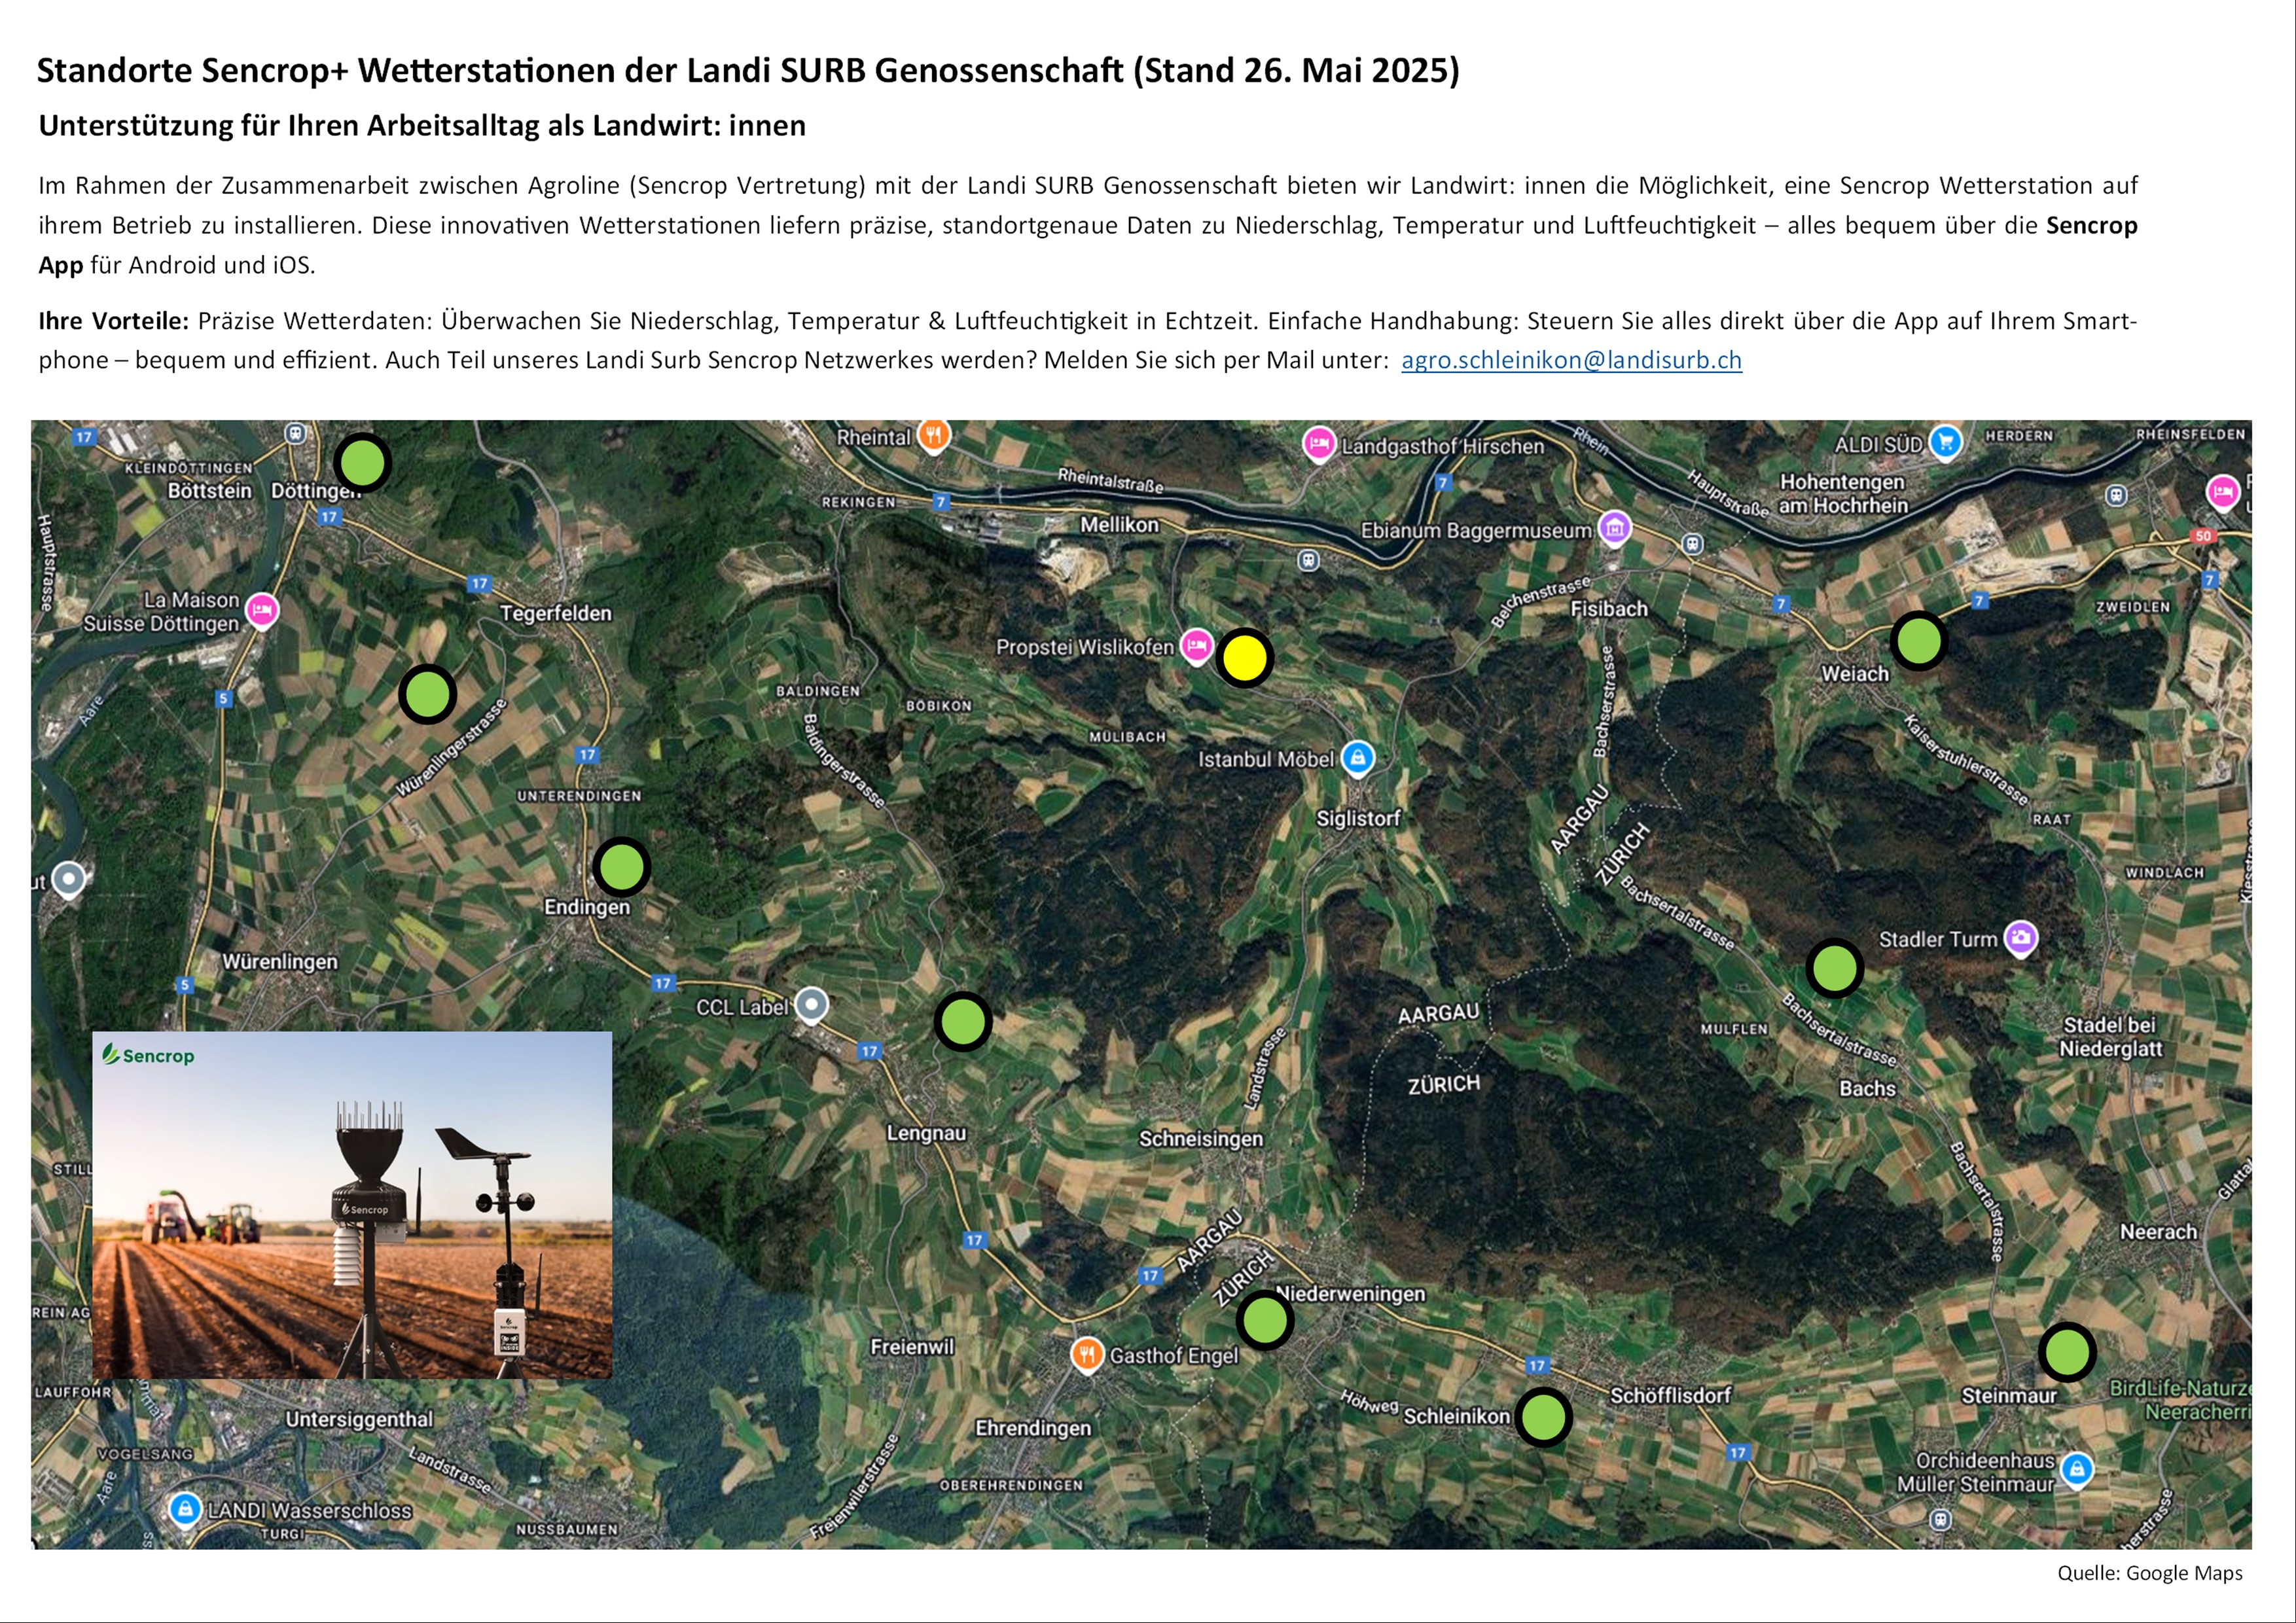Click the BirdLife-Naturzentrum Neeracherried label

pos(2180,1400)
